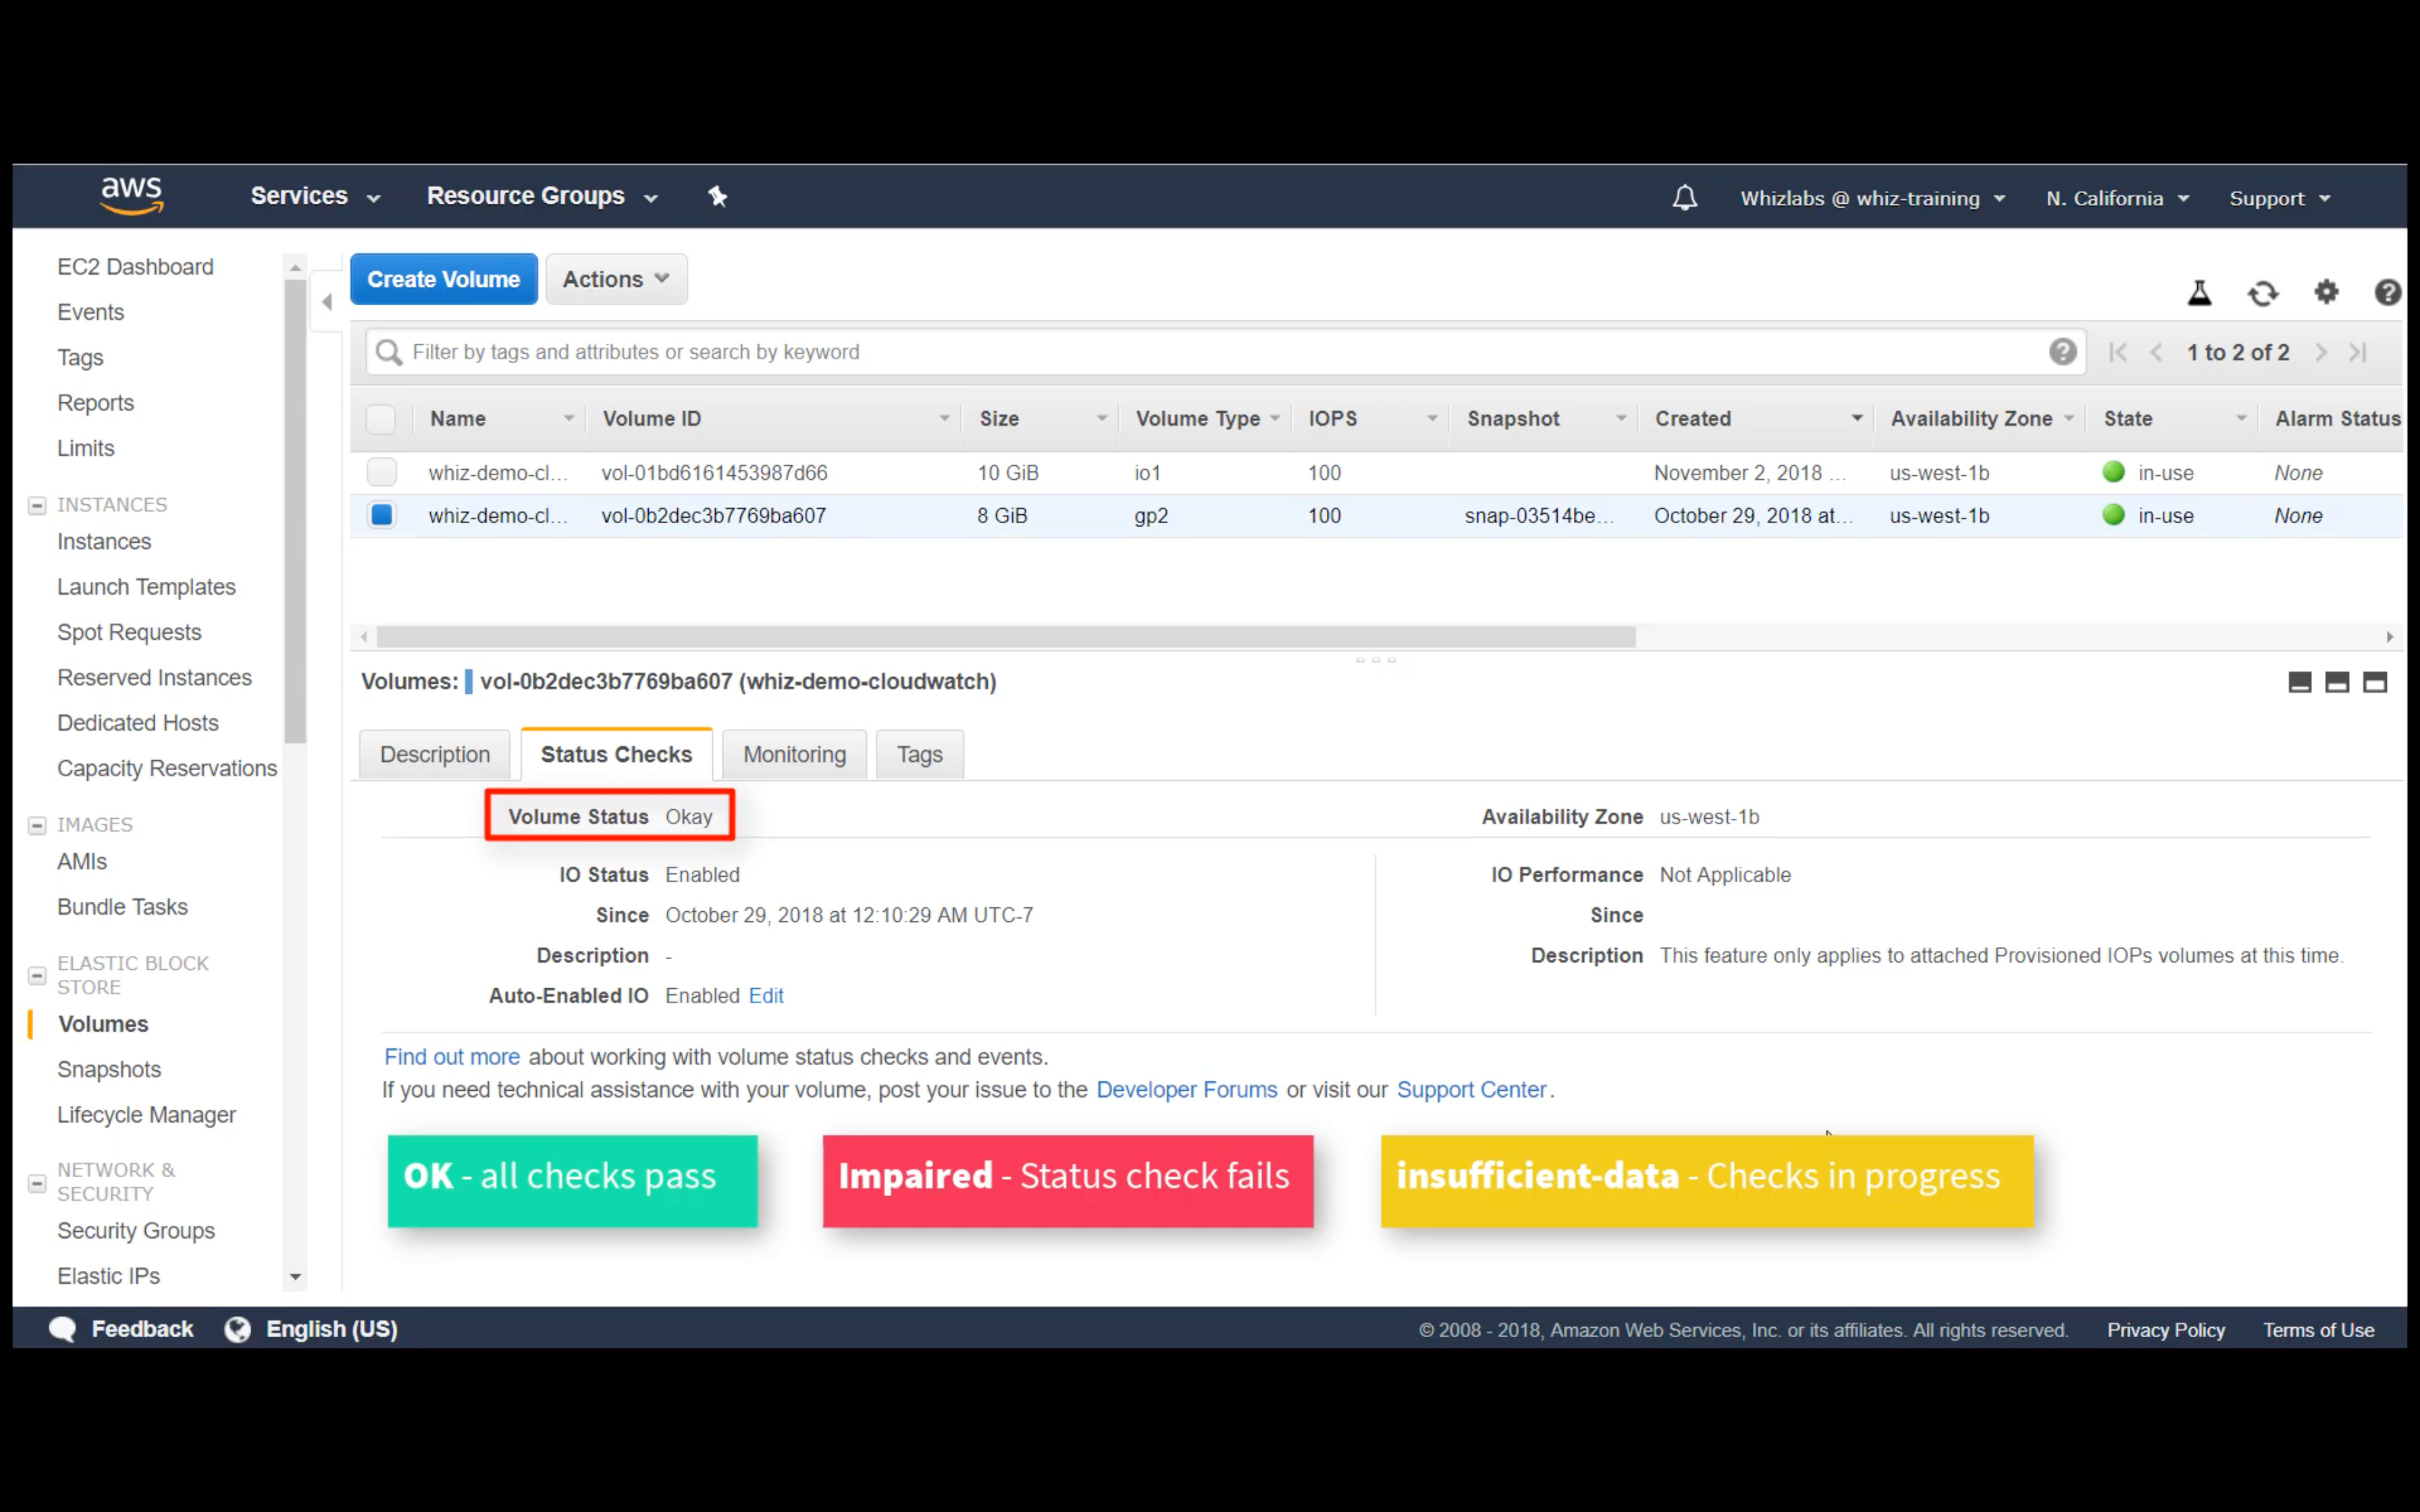Switch to the Monitoring tab

(794, 754)
